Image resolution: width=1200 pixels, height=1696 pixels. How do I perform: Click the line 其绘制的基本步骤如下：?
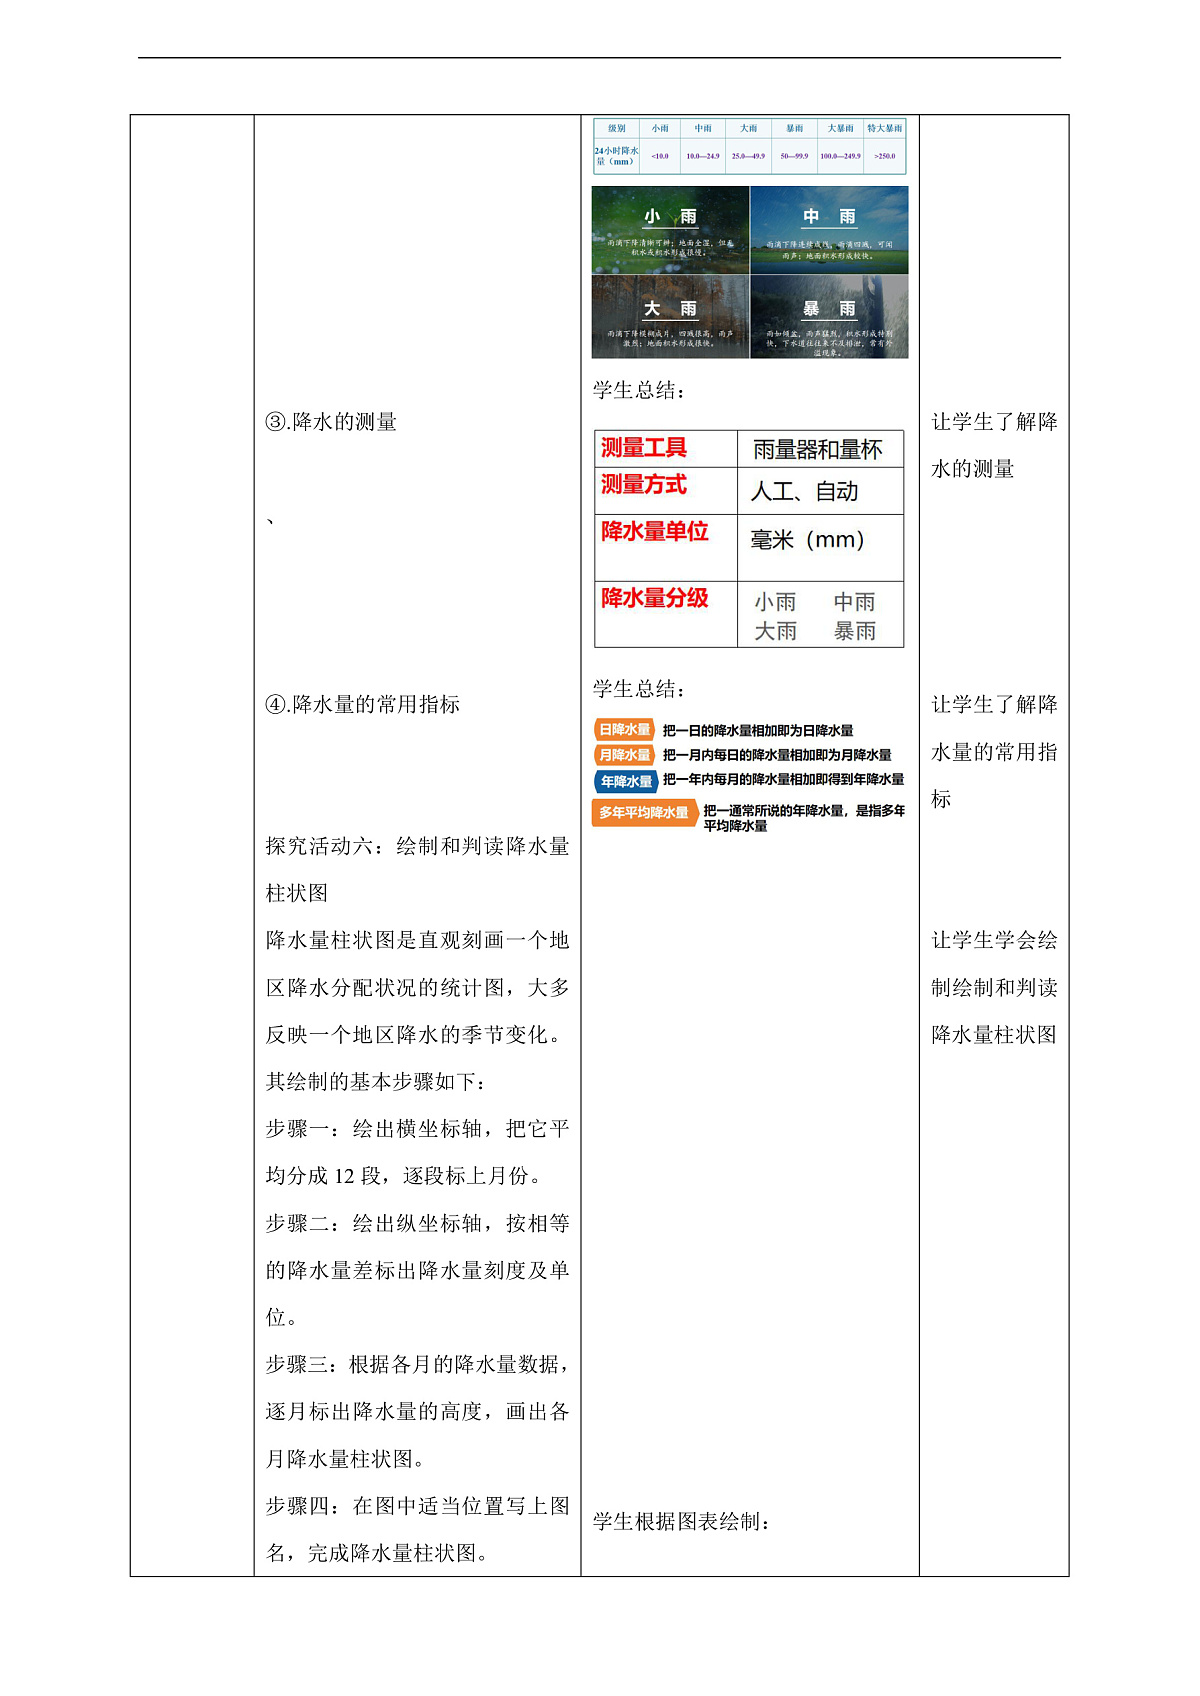(x=377, y=1082)
